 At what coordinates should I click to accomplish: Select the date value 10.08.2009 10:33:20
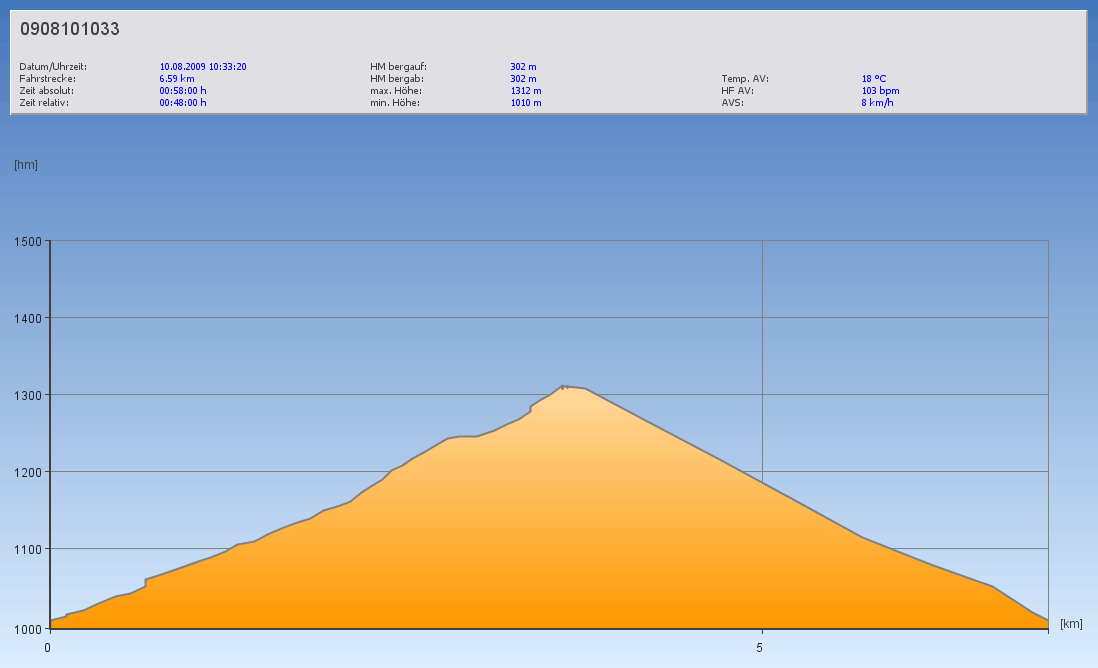pos(203,67)
